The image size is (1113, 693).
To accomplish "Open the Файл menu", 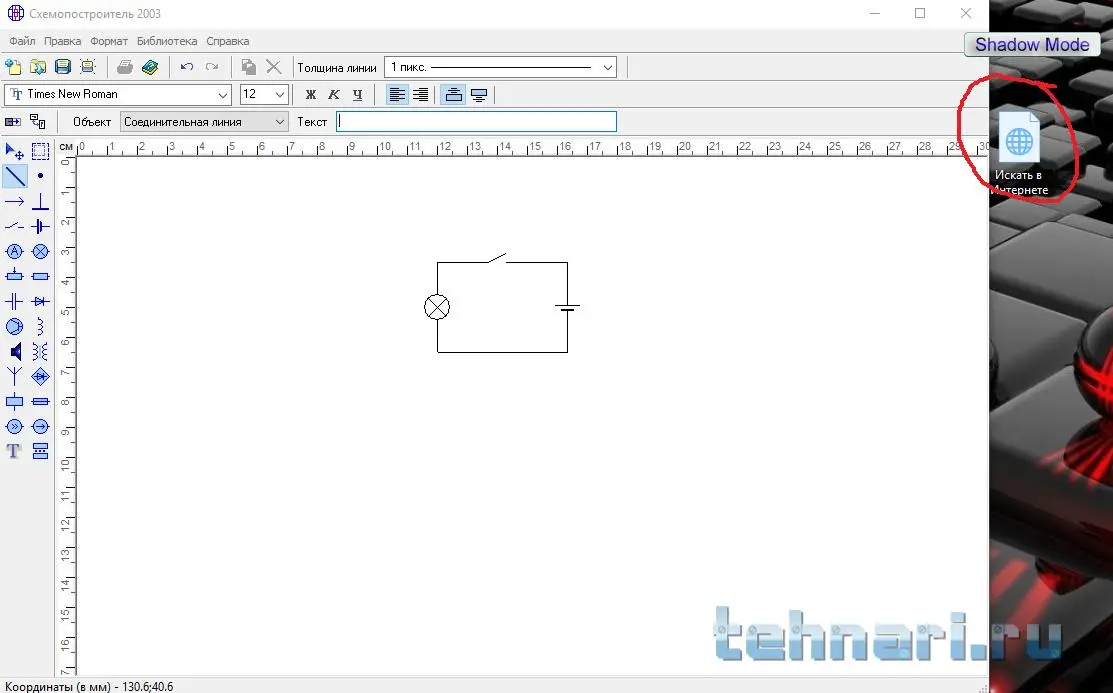I will pyautogui.click(x=23, y=41).
